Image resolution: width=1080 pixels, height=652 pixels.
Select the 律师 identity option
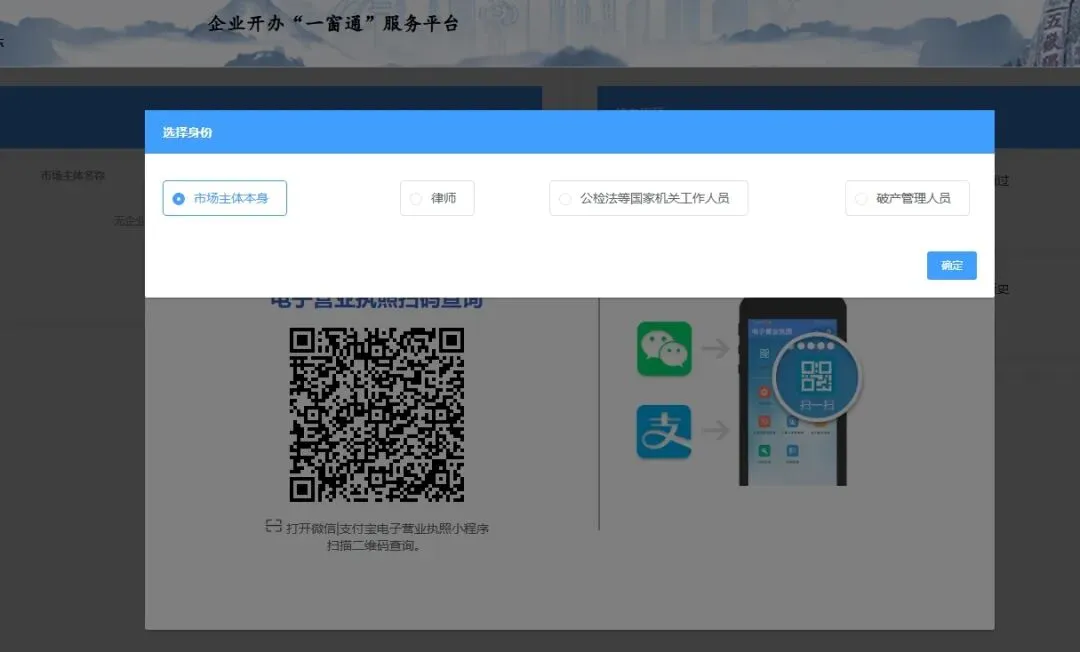click(x=437, y=198)
